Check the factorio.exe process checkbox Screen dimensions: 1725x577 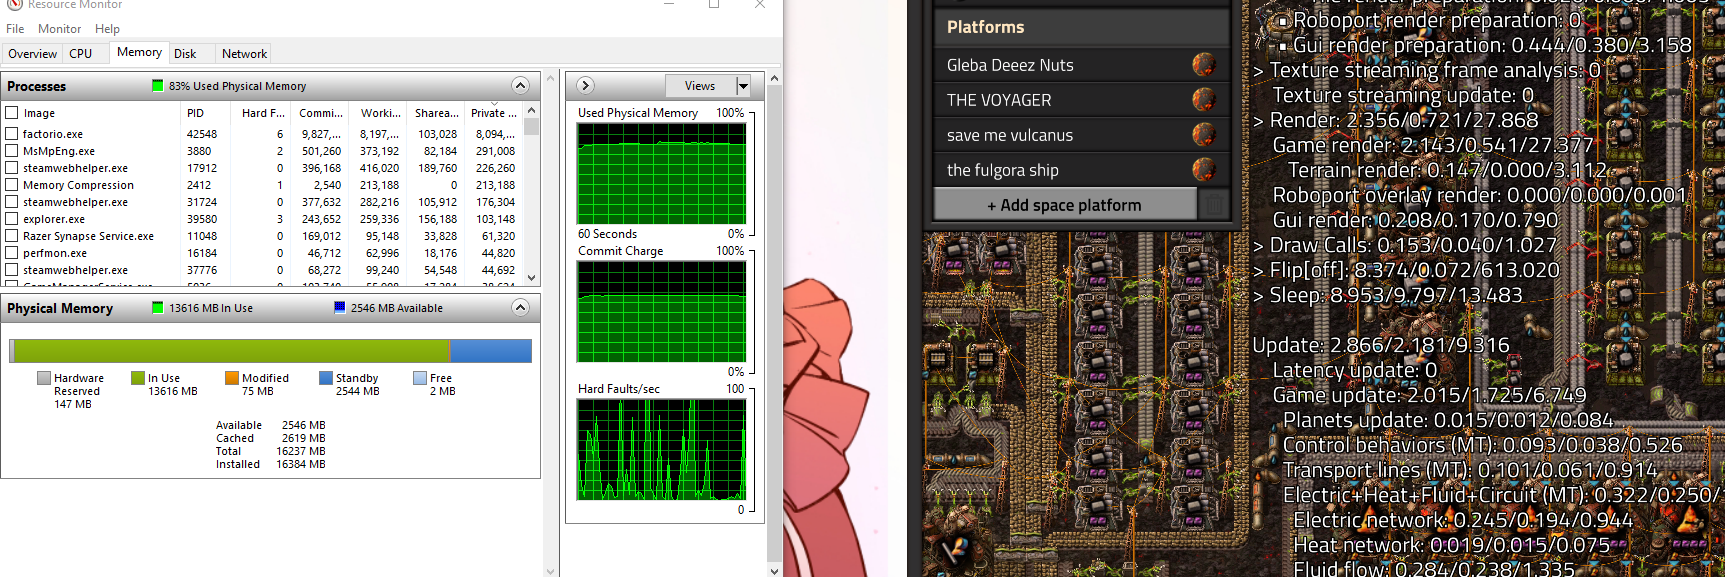(x=12, y=134)
